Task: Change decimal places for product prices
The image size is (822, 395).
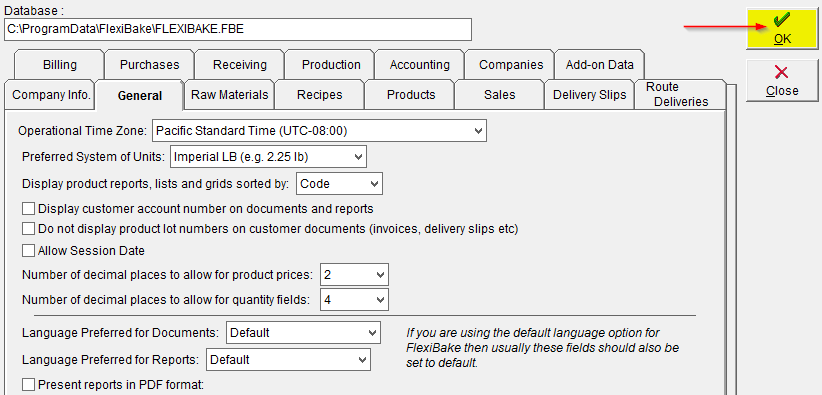Action: tap(354, 274)
